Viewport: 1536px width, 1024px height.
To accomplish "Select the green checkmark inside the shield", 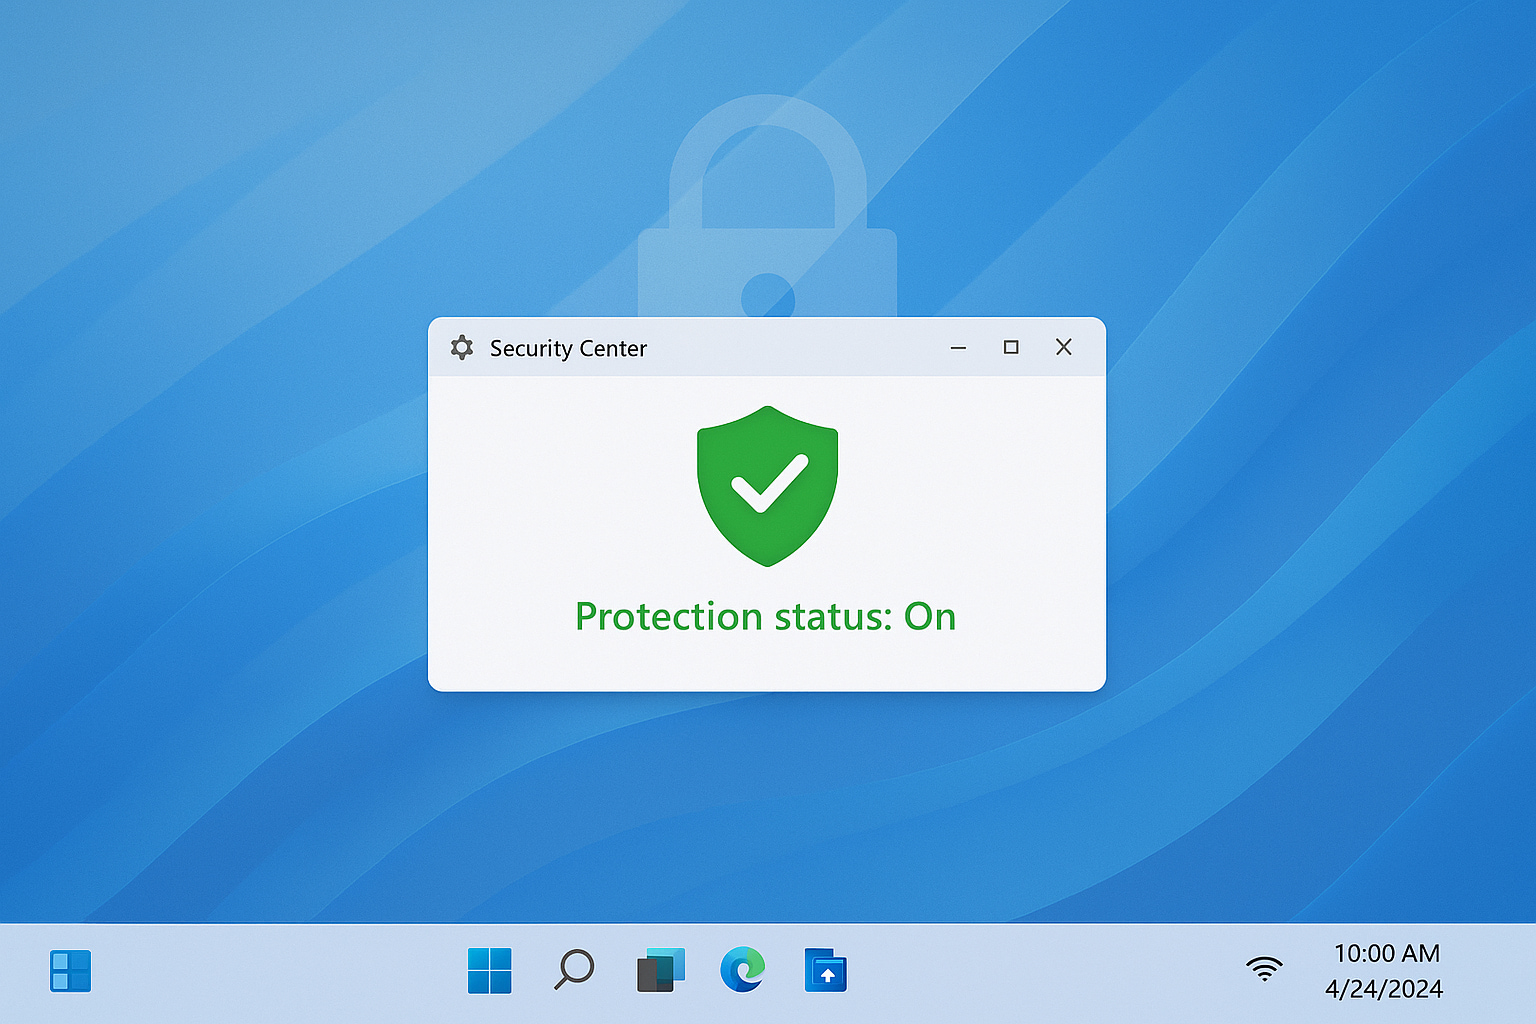I will [767, 485].
